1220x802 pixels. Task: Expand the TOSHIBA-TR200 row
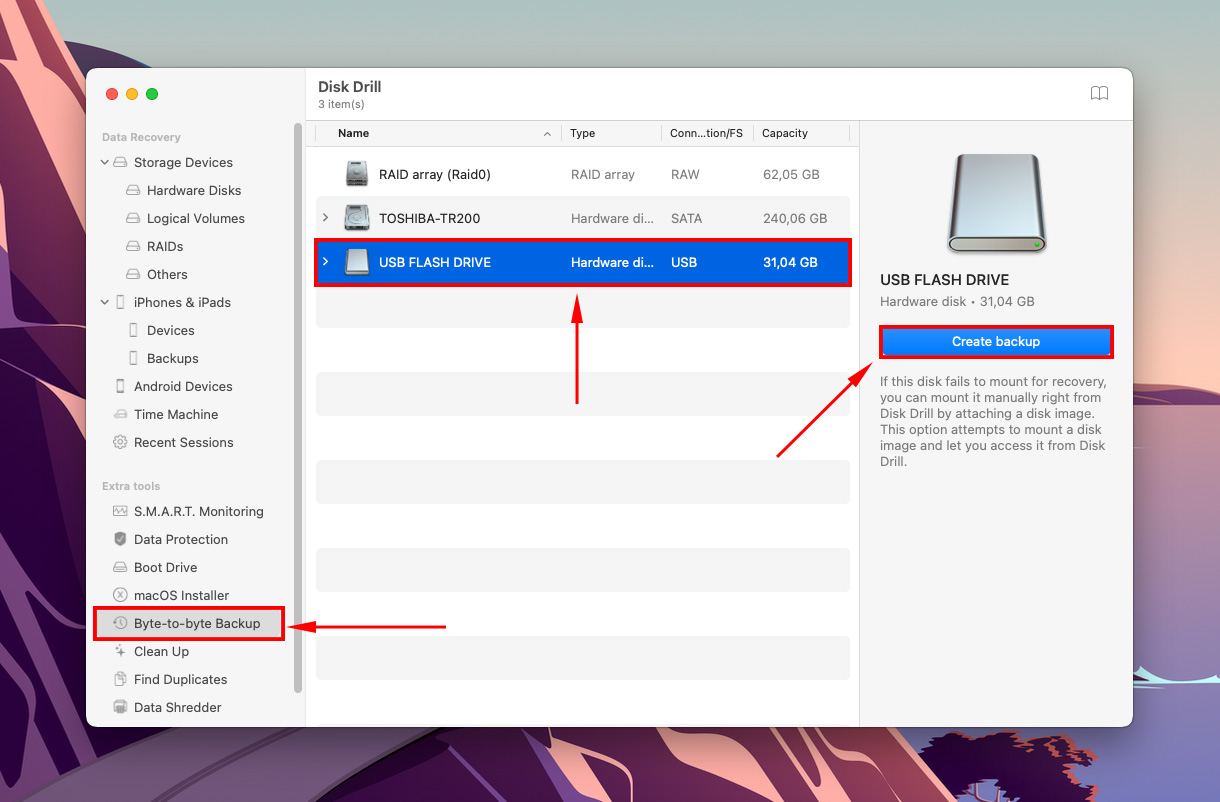pos(325,218)
